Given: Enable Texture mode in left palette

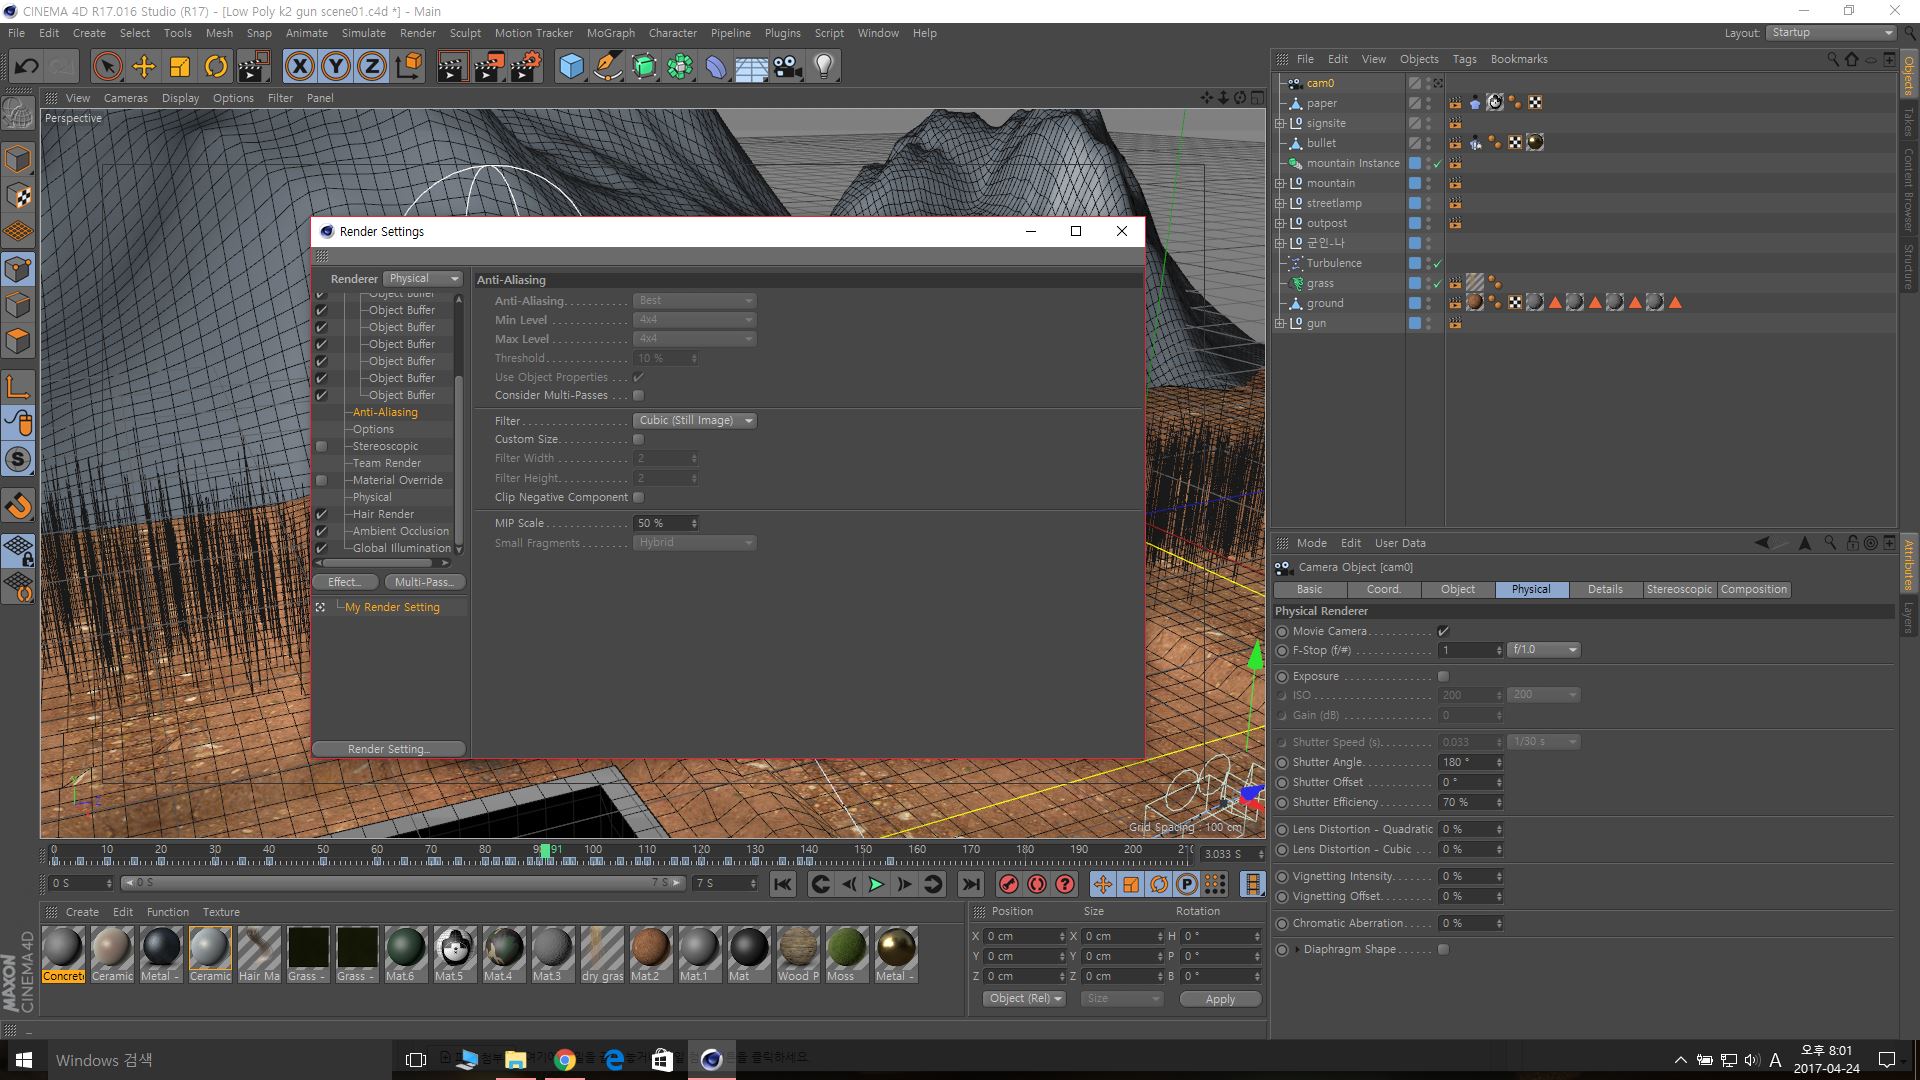Looking at the screenshot, I should pyautogui.click(x=18, y=196).
